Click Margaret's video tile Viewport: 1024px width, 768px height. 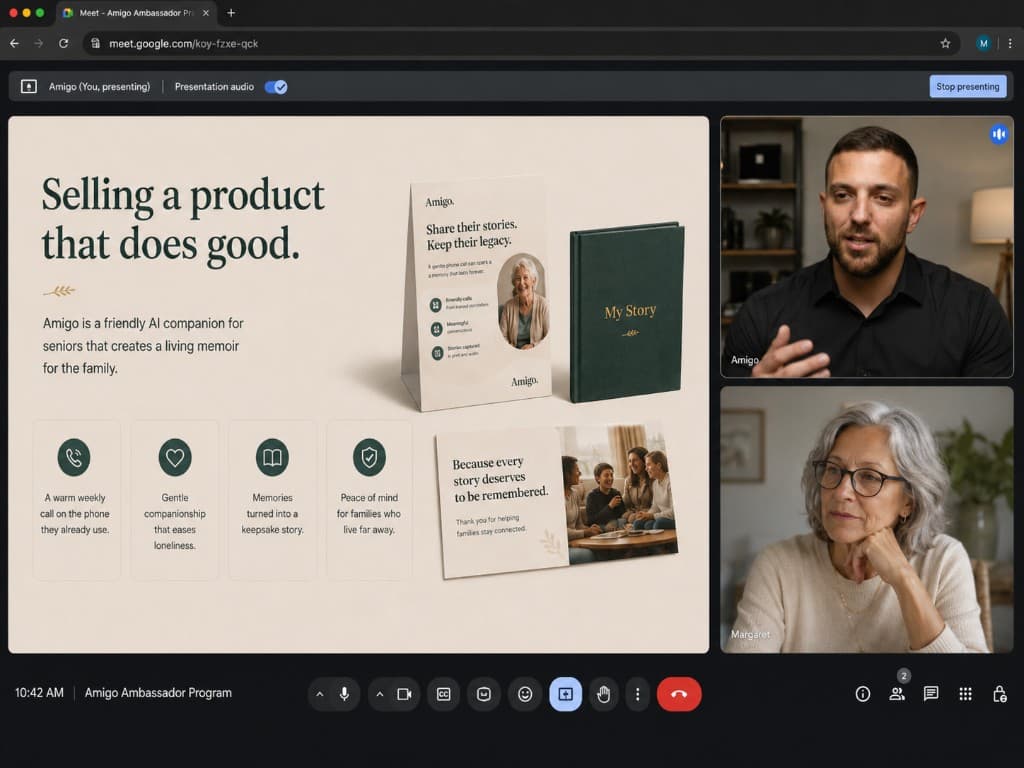pos(867,519)
